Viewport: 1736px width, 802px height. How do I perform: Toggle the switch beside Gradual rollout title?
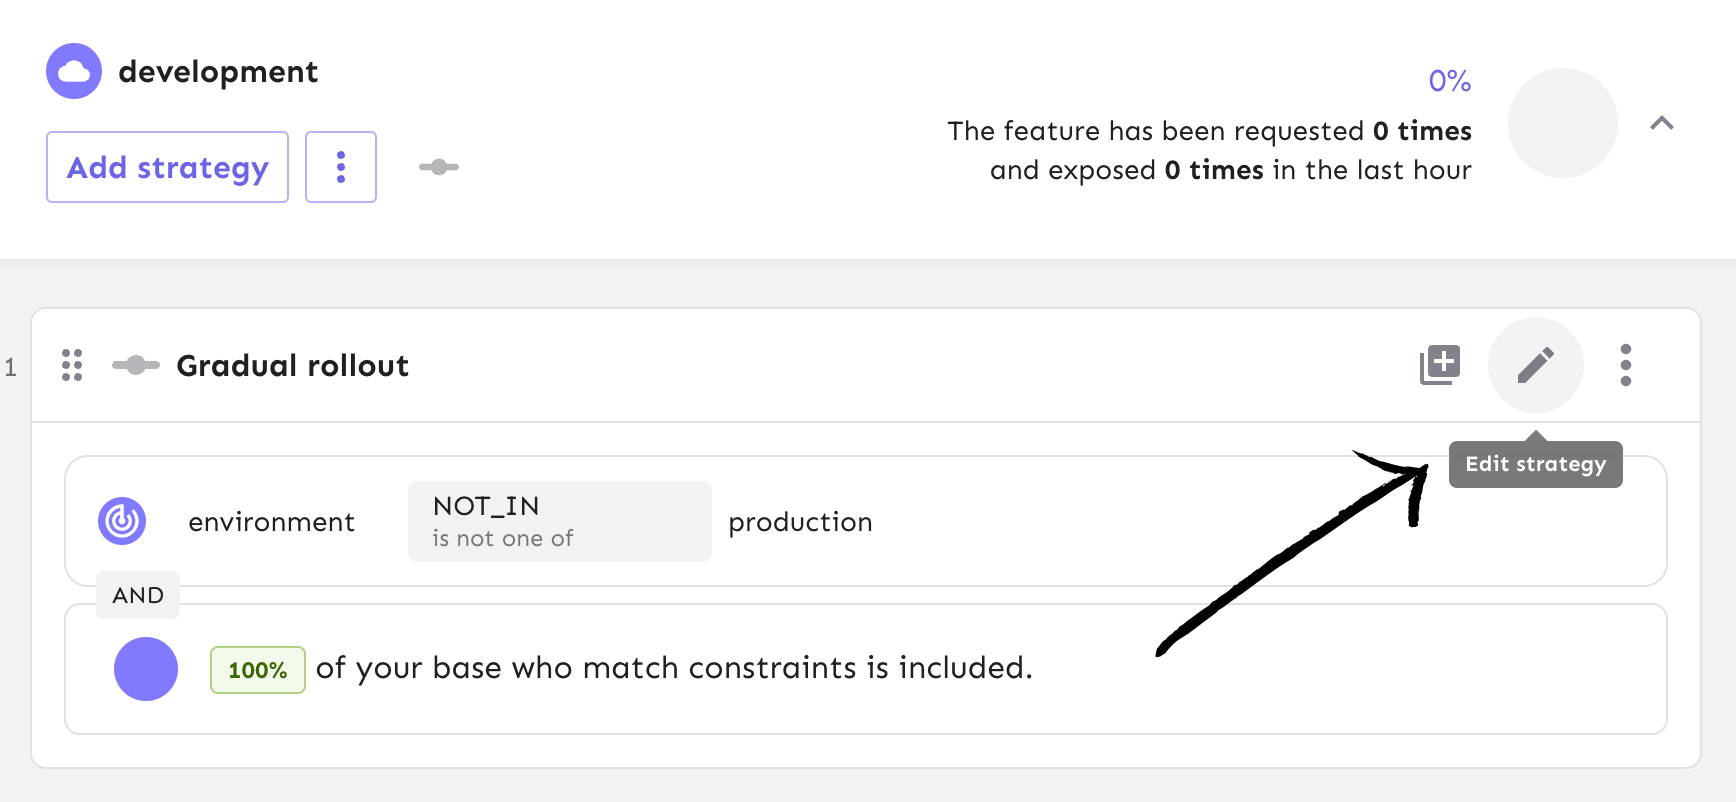click(136, 365)
